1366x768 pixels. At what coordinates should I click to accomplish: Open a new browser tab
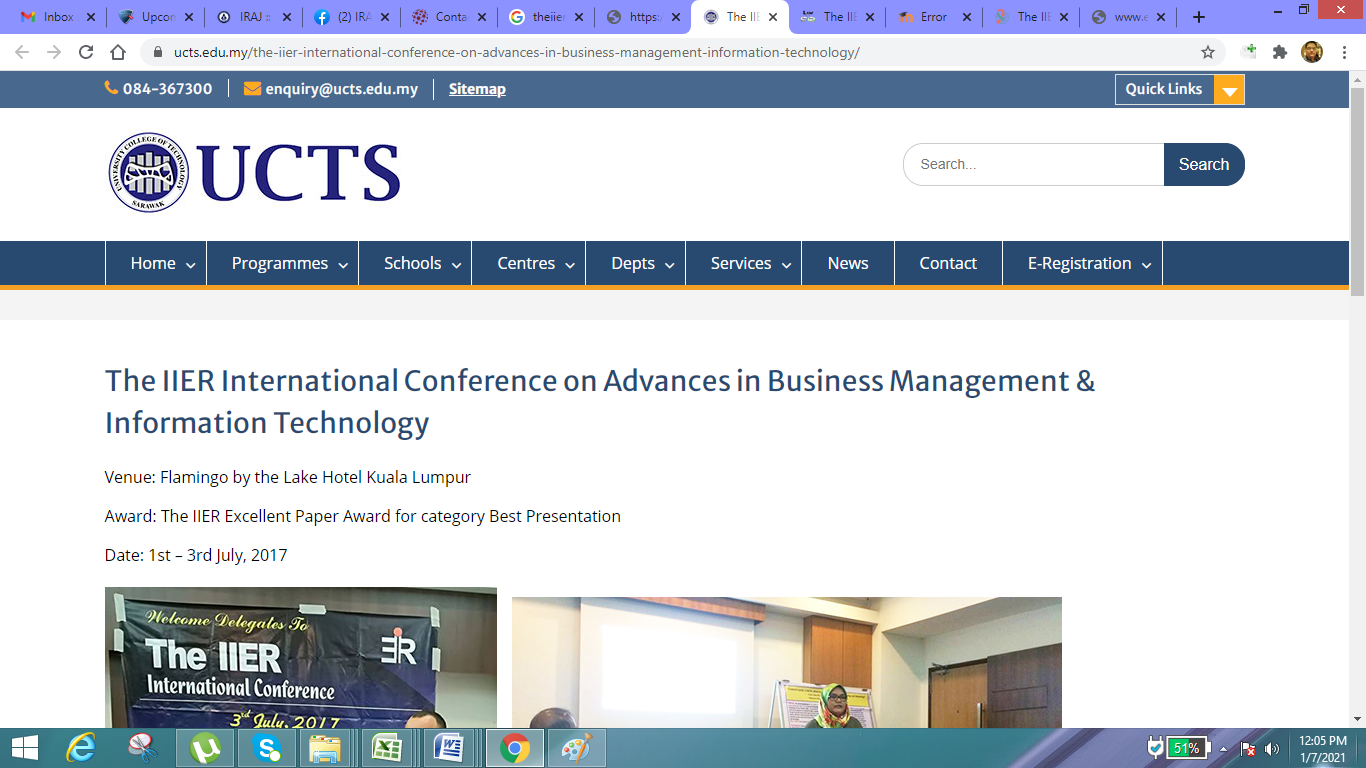click(x=1199, y=17)
